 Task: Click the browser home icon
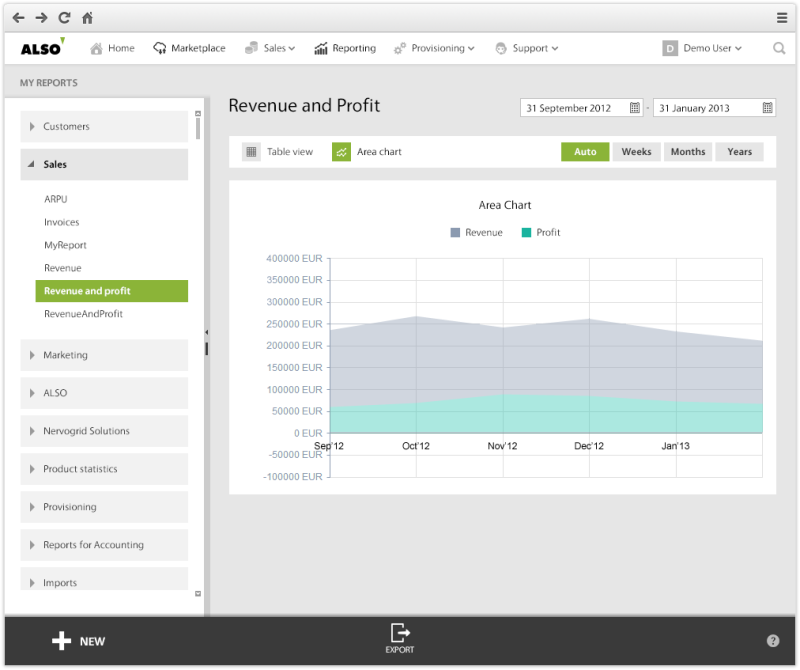[x=88, y=17]
